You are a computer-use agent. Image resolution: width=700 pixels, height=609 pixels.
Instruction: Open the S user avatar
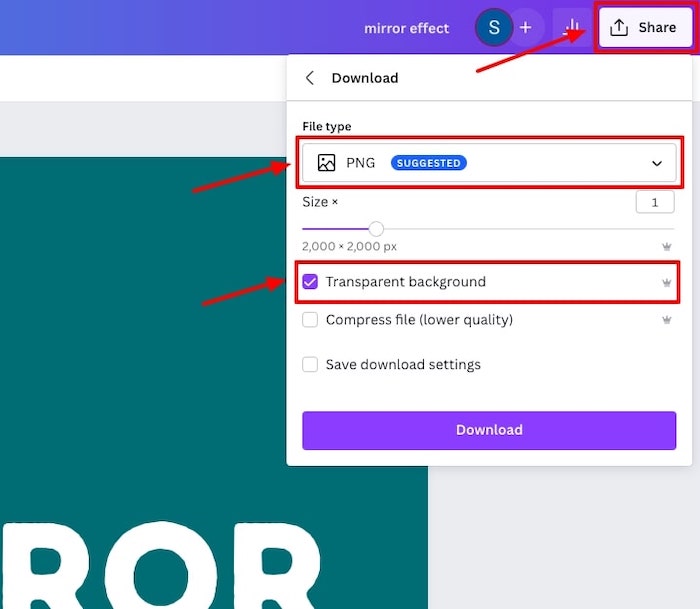[x=494, y=28]
